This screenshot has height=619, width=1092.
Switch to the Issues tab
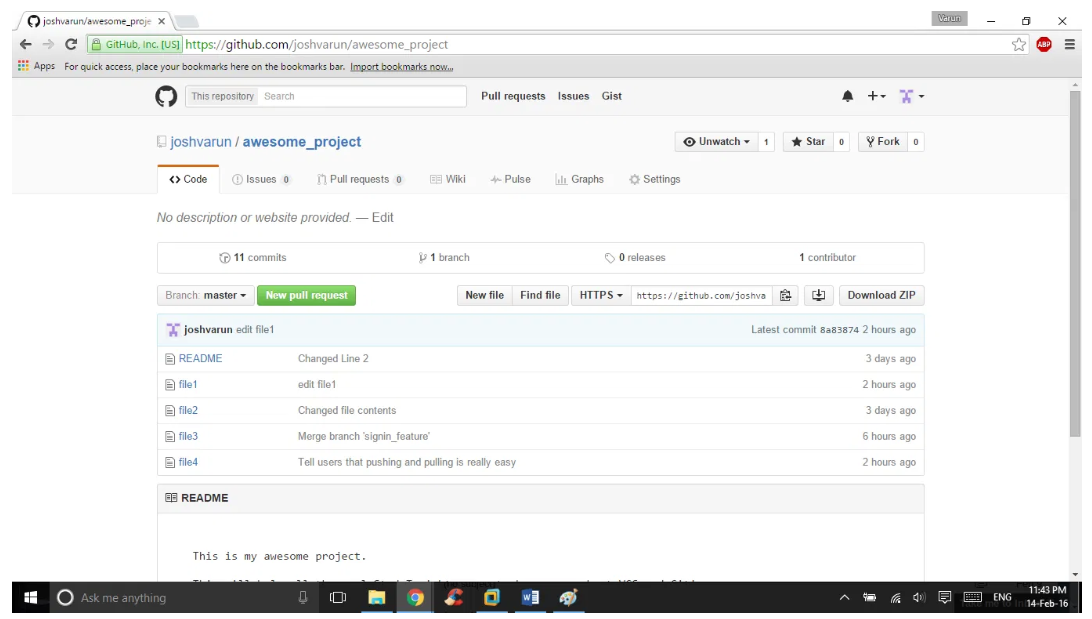click(x=261, y=179)
